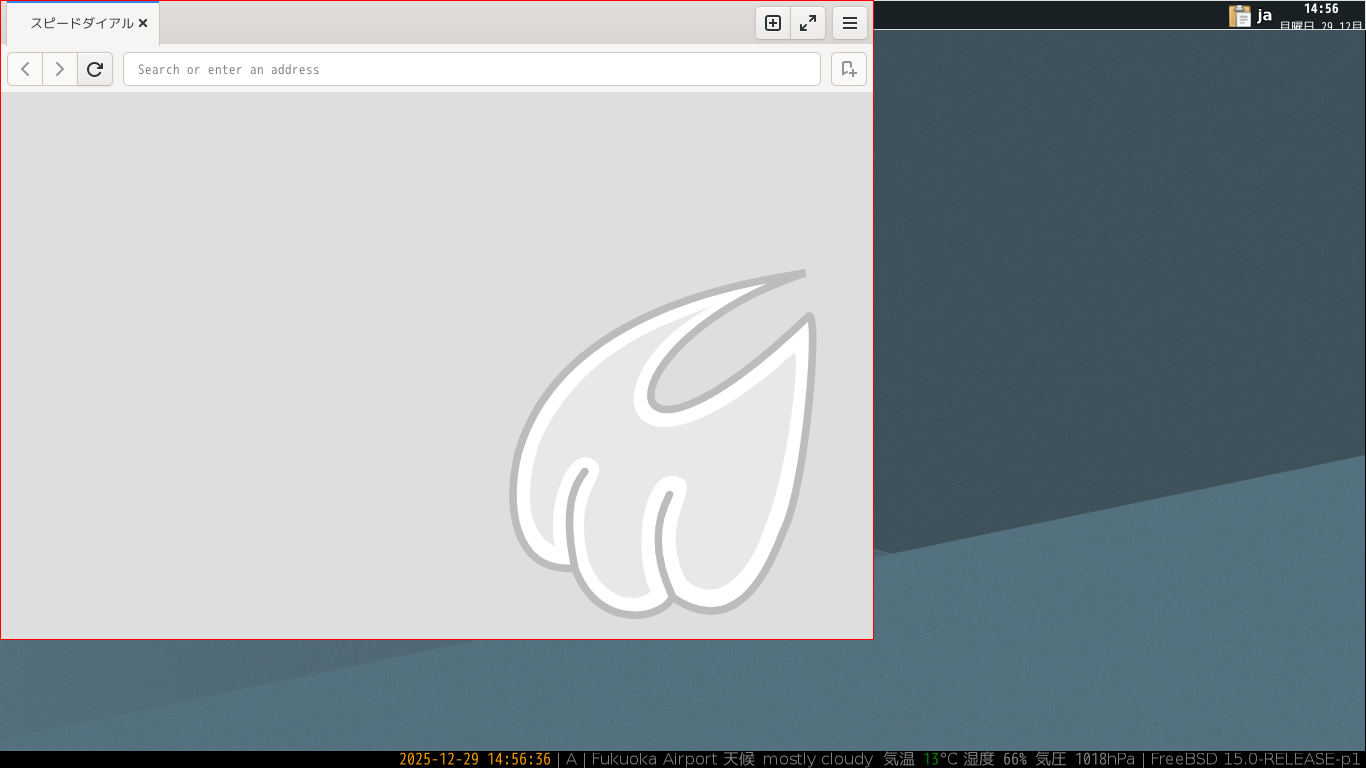Close the スピードダイアル tab
1366x768 pixels.
[x=143, y=23]
